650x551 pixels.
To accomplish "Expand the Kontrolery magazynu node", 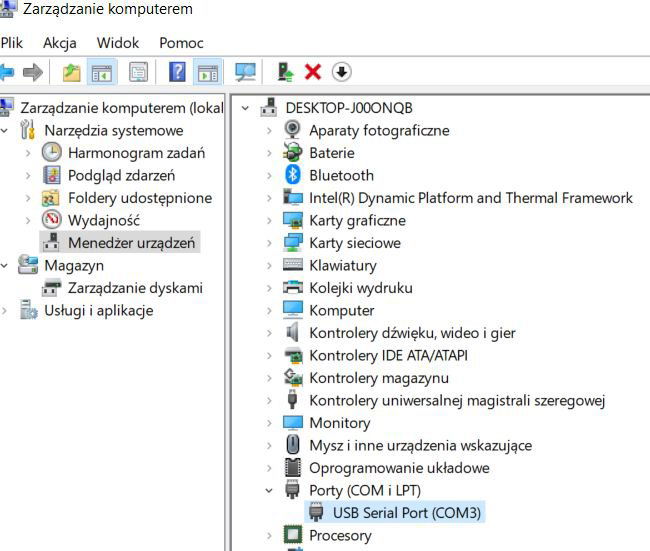I will click(x=269, y=378).
